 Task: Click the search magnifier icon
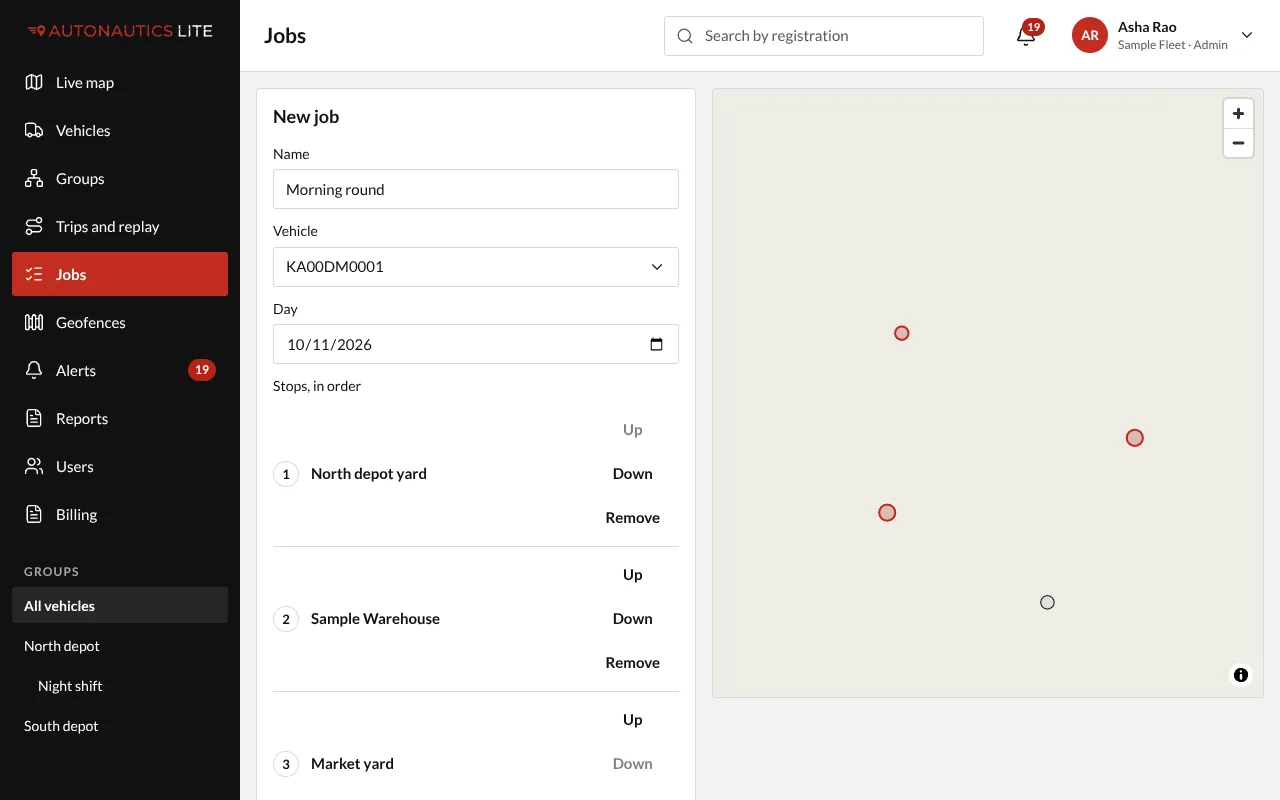[x=685, y=36]
